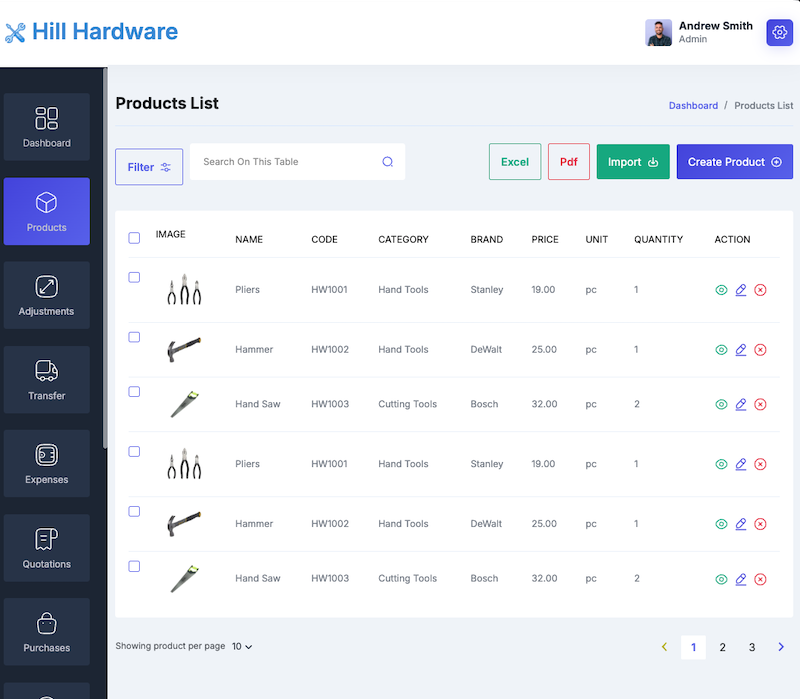Go to page 1 in pagination
The image size is (800, 699).
(693, 647)
